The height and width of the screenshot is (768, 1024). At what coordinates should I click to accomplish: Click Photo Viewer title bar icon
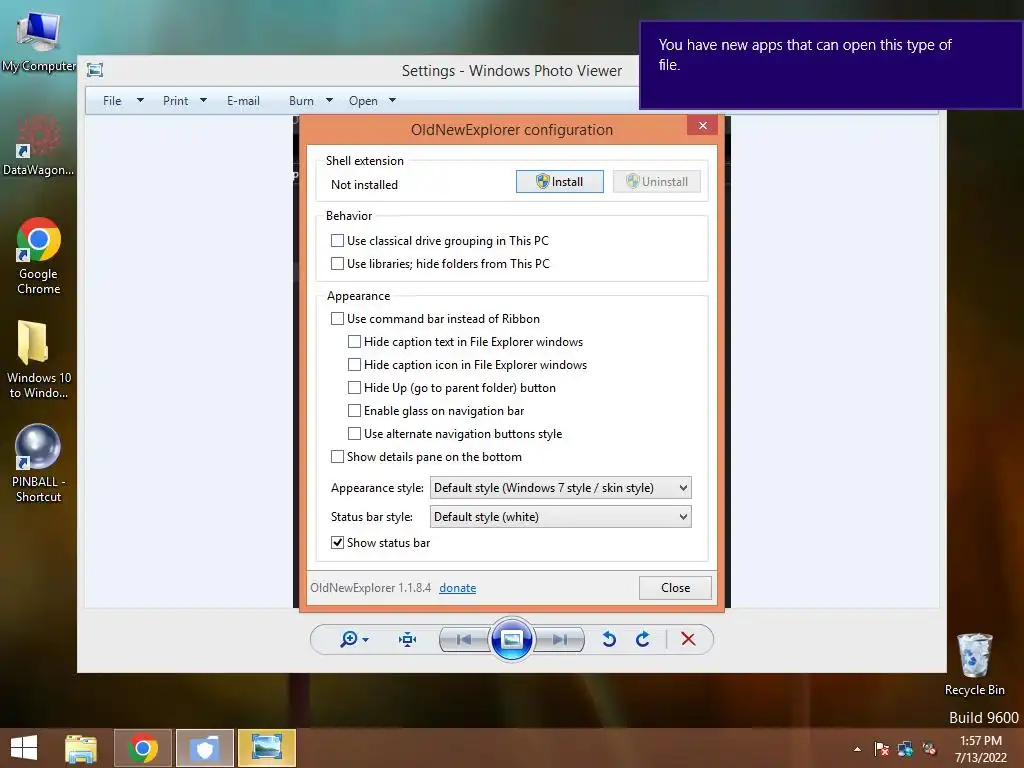pyautogui.click(x=95, y=70)
